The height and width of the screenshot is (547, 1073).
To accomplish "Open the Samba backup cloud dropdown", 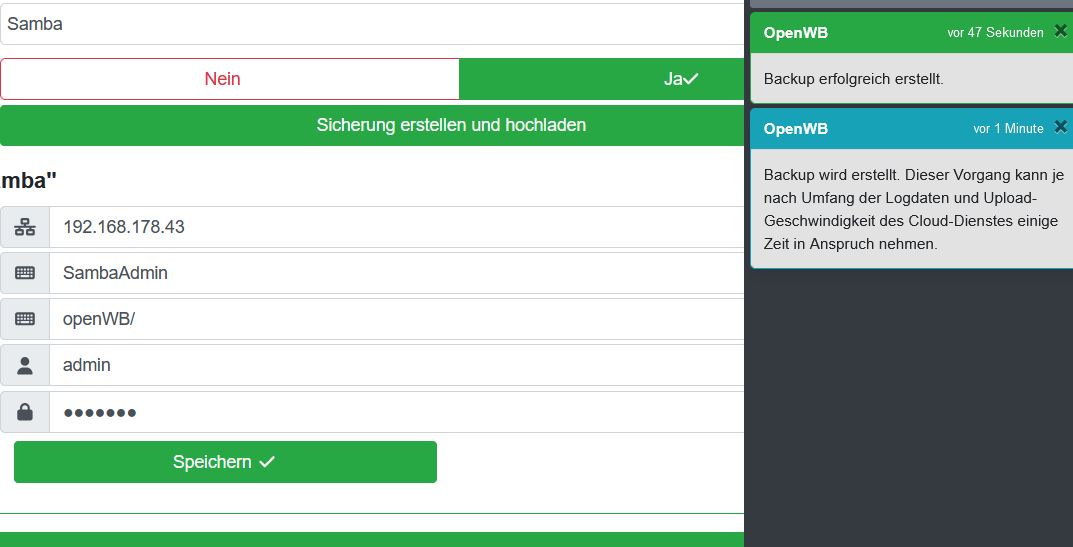I will pos(372,24).
